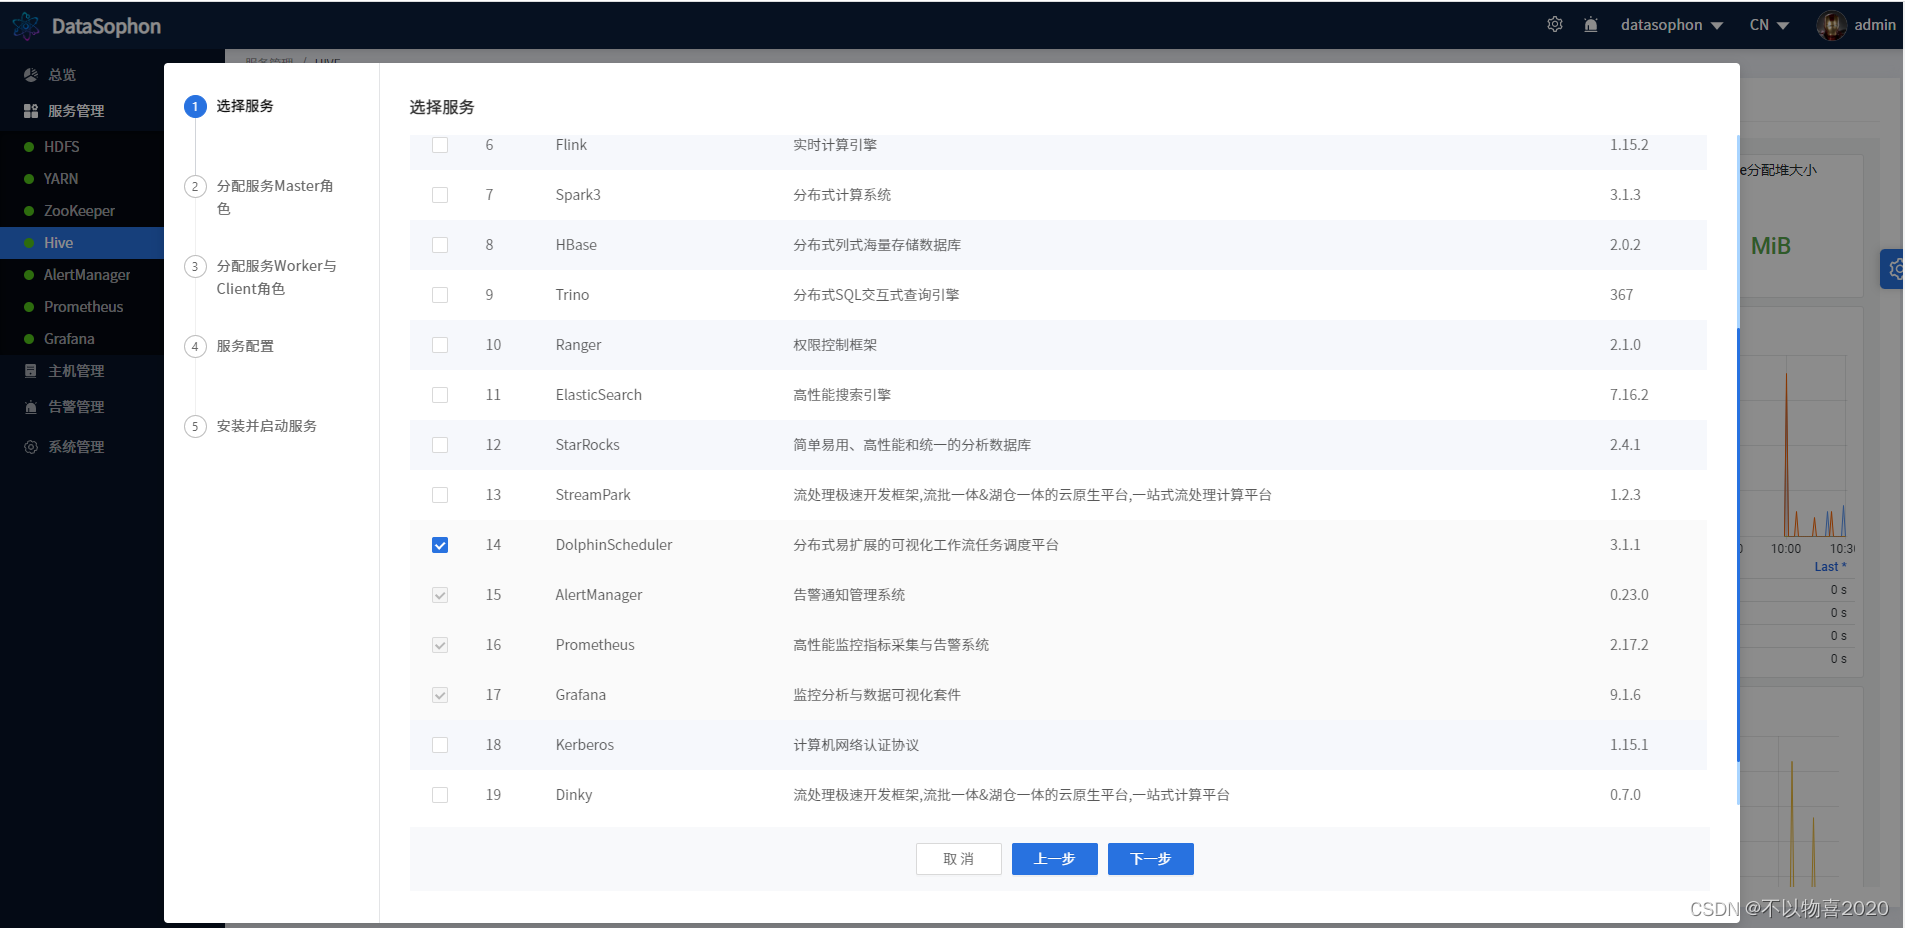The image size is (1905, 928).
Task: Check the Flink service checkbox
Action: click(x=440, y=145)
